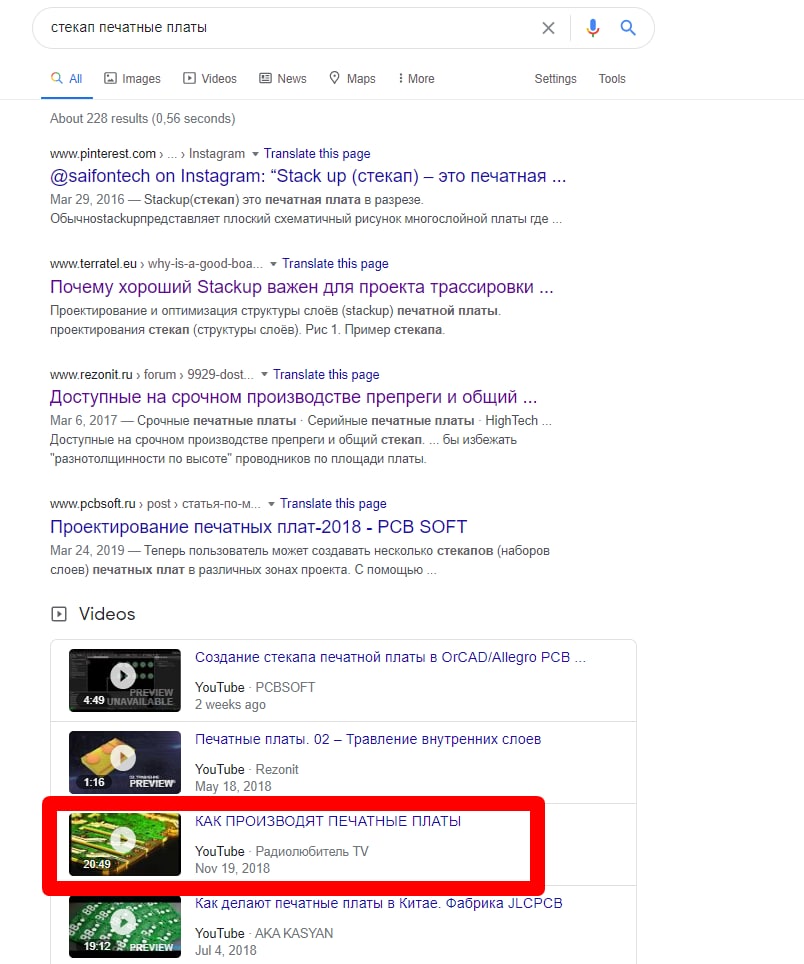Start voice search with the microphone icon
This screenshot has height=964, width=804.
click(x=593, y=28)
